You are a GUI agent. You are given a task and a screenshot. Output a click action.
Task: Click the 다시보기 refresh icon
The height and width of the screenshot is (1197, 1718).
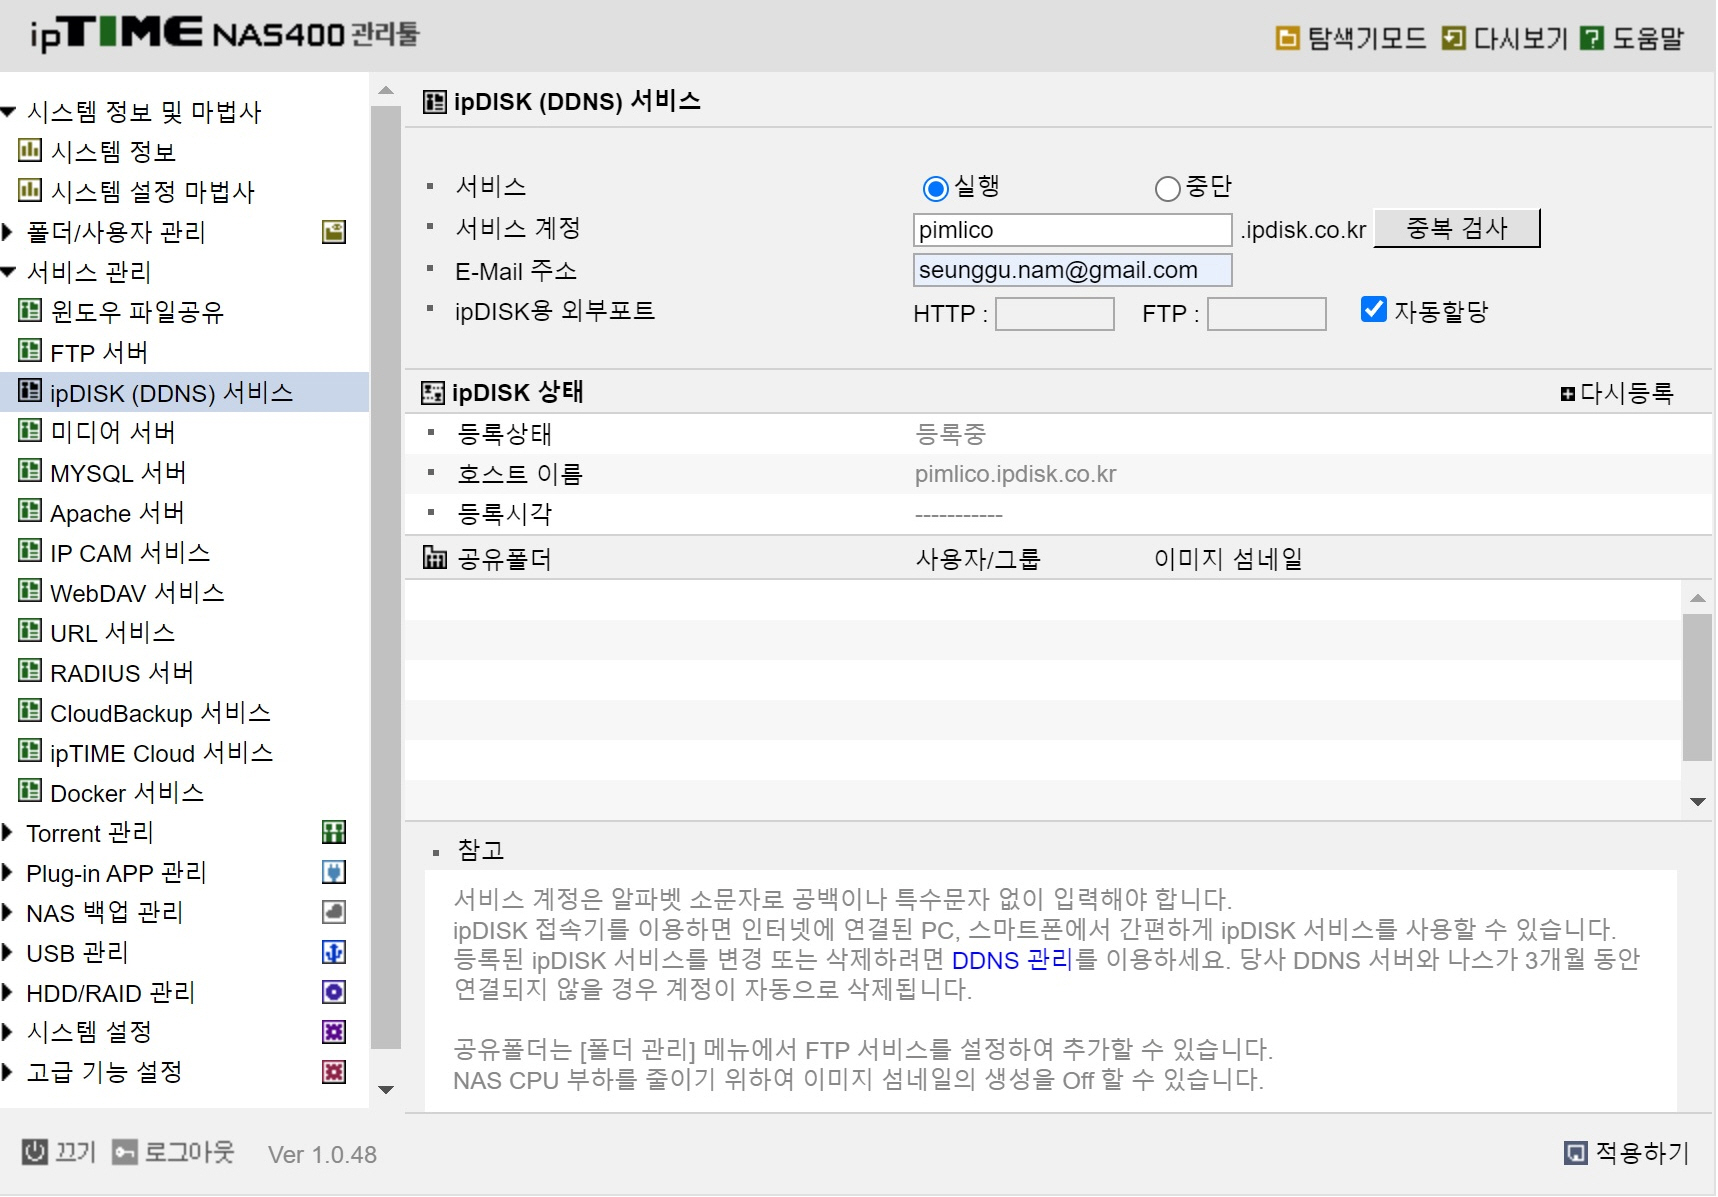click(1453, 39)
